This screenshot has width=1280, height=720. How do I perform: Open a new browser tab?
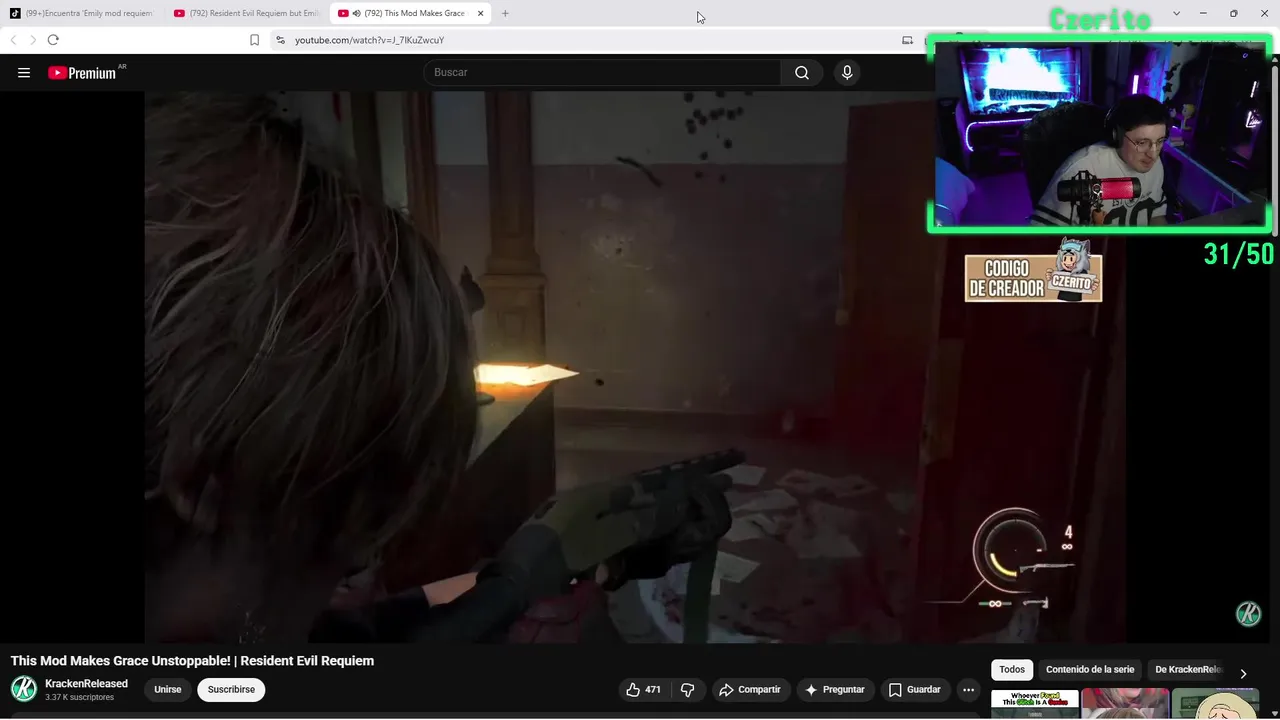[x=505, y=13]
